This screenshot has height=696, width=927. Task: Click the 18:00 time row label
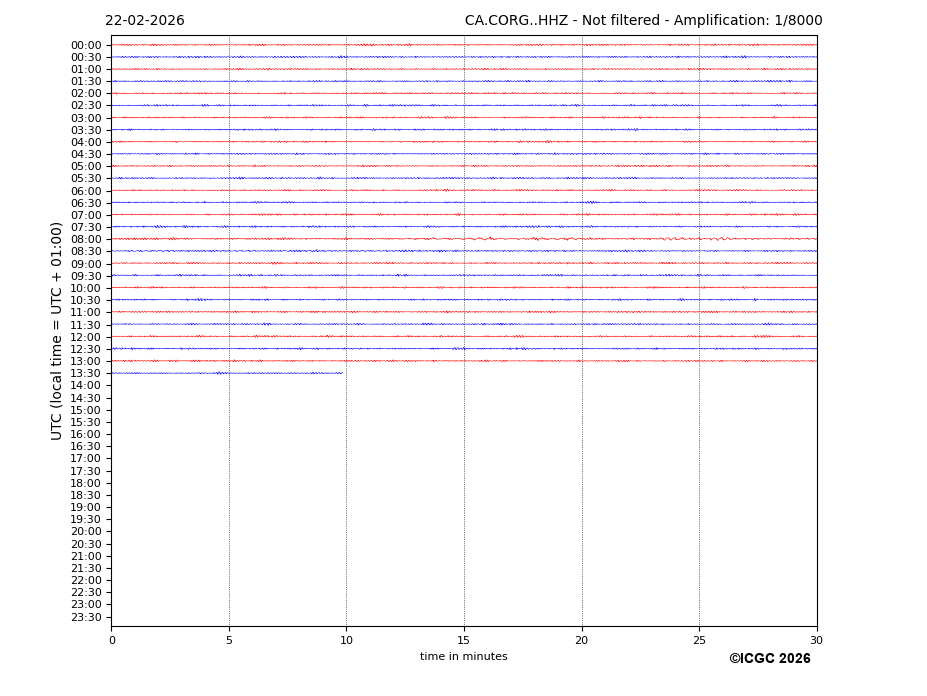pyautogui.click(x=86, y=483)
